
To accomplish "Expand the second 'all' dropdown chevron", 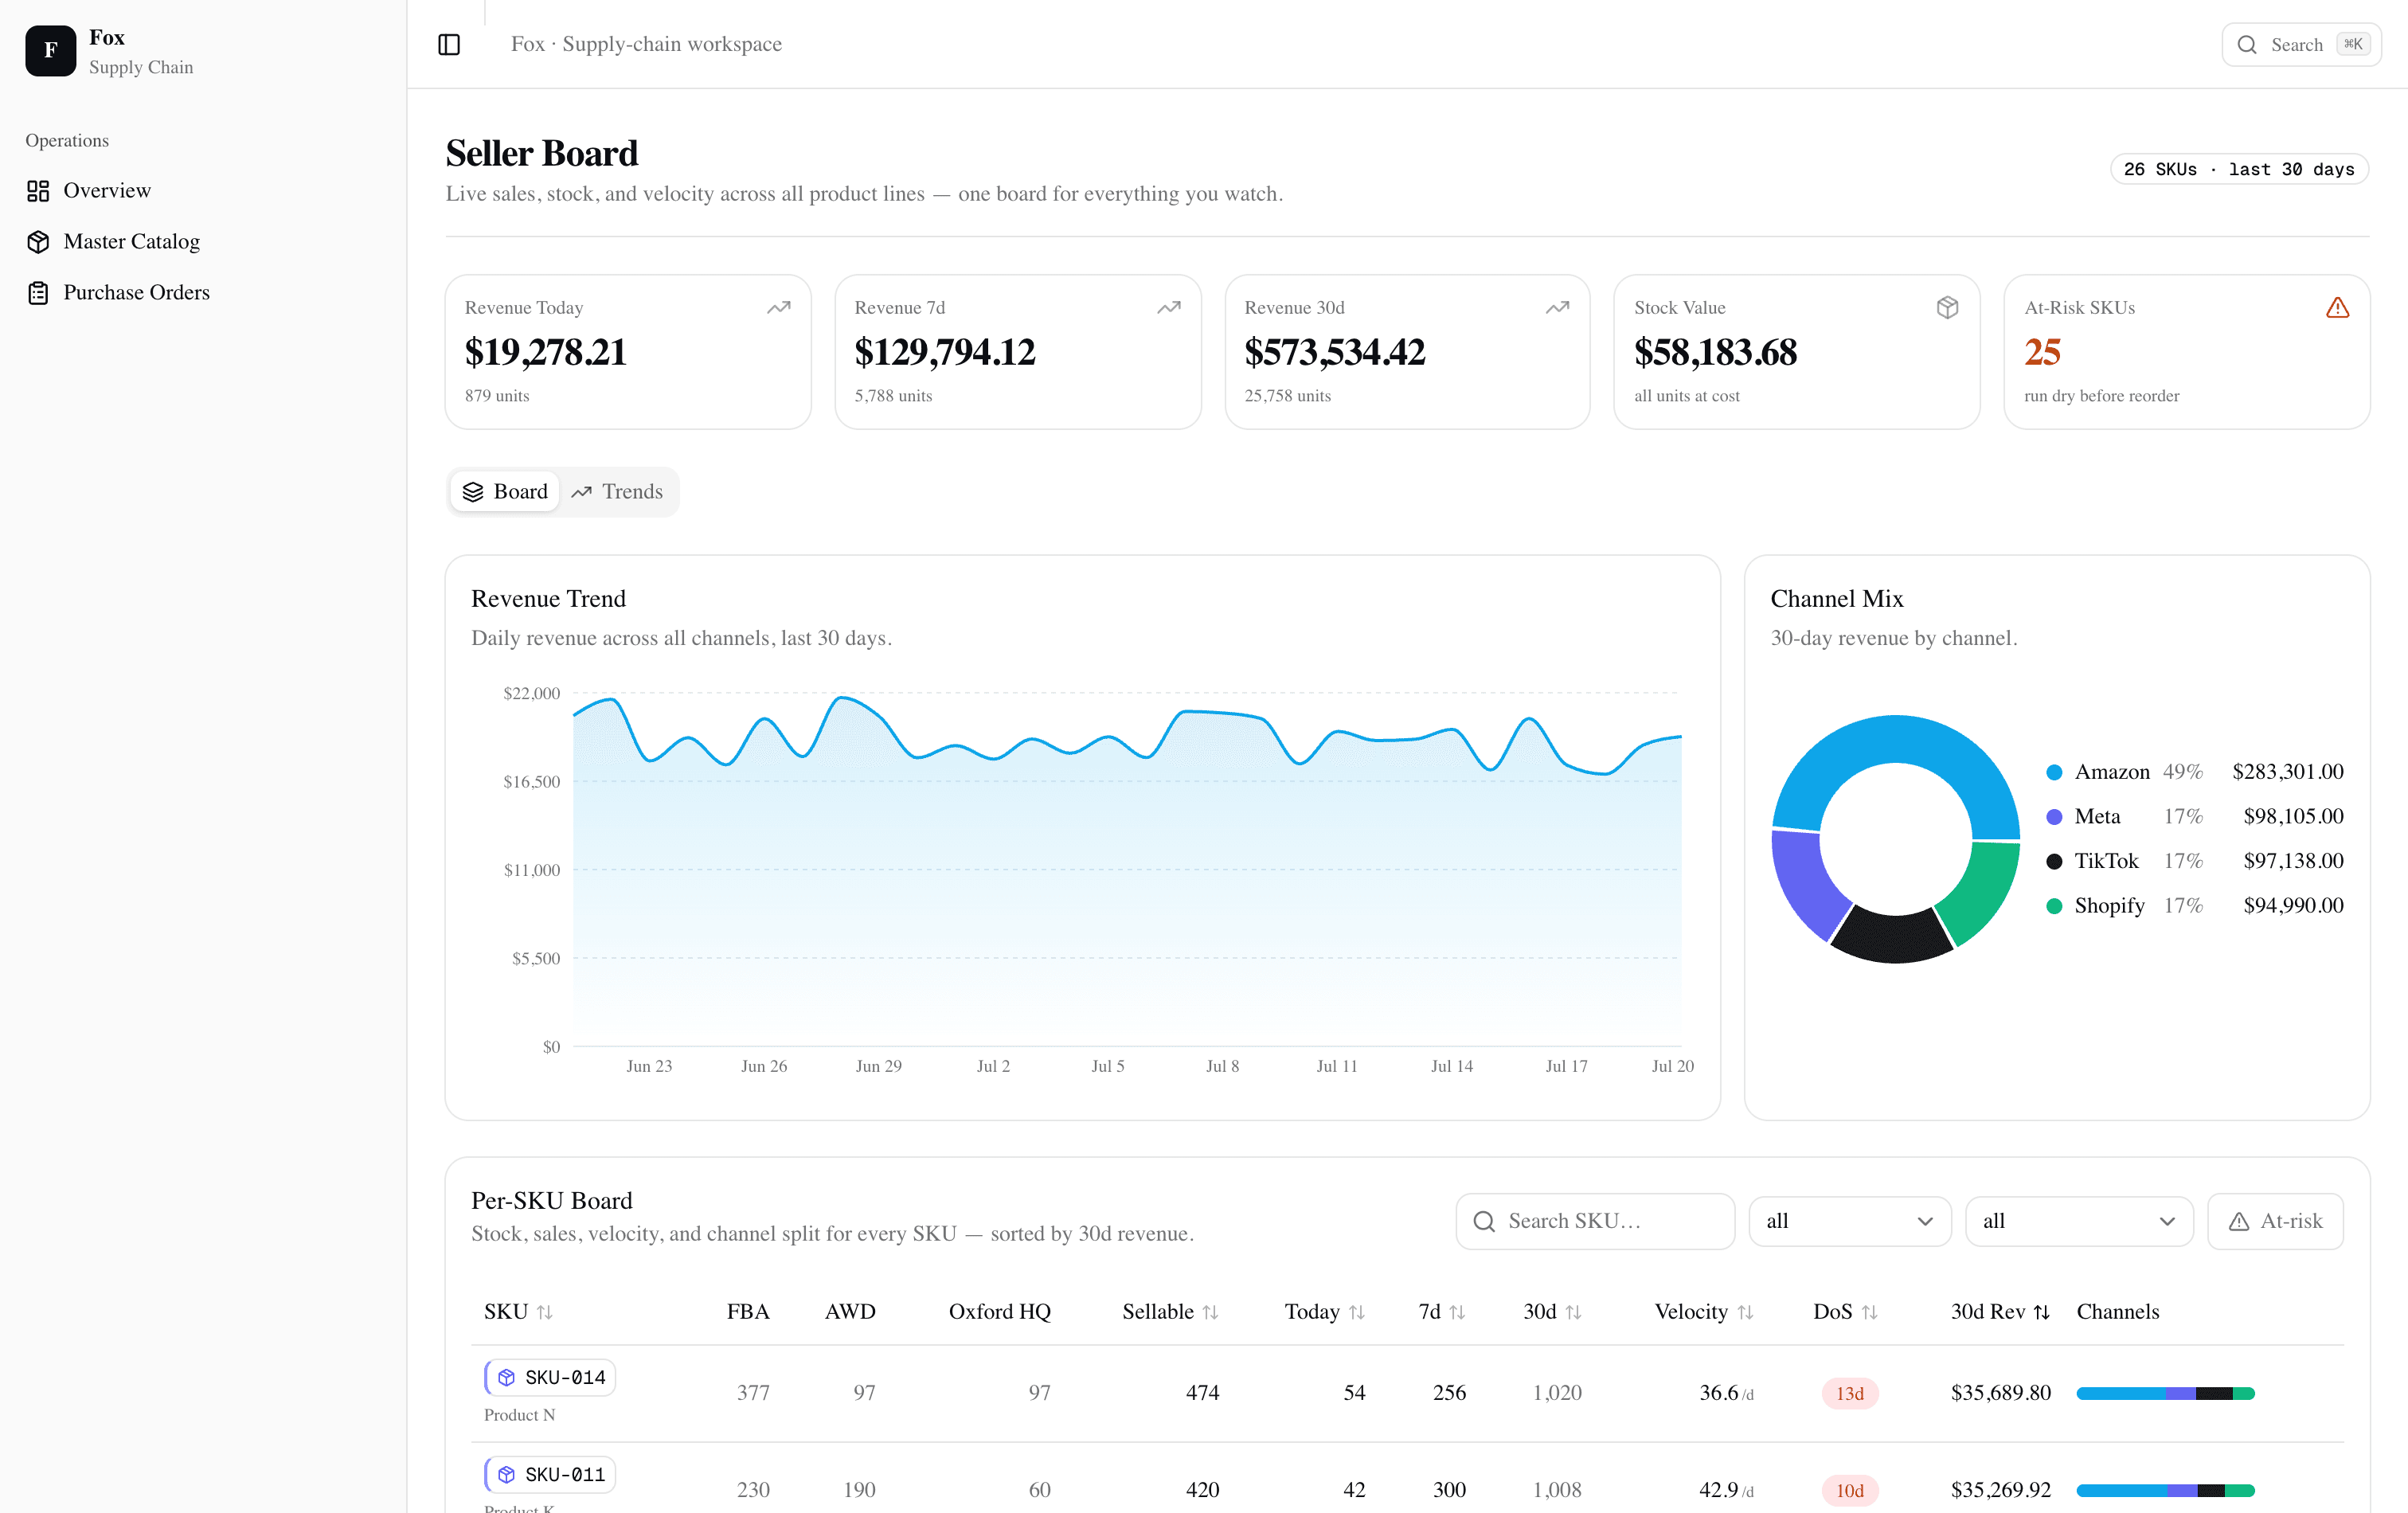I will click(2167, 1221).
